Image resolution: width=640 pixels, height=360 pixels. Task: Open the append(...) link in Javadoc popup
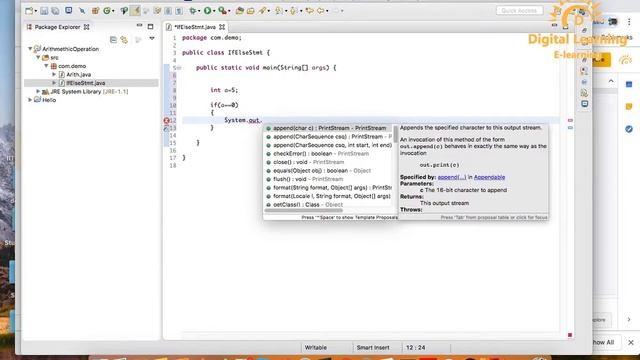pyautogui.click(x=451, y=177)
